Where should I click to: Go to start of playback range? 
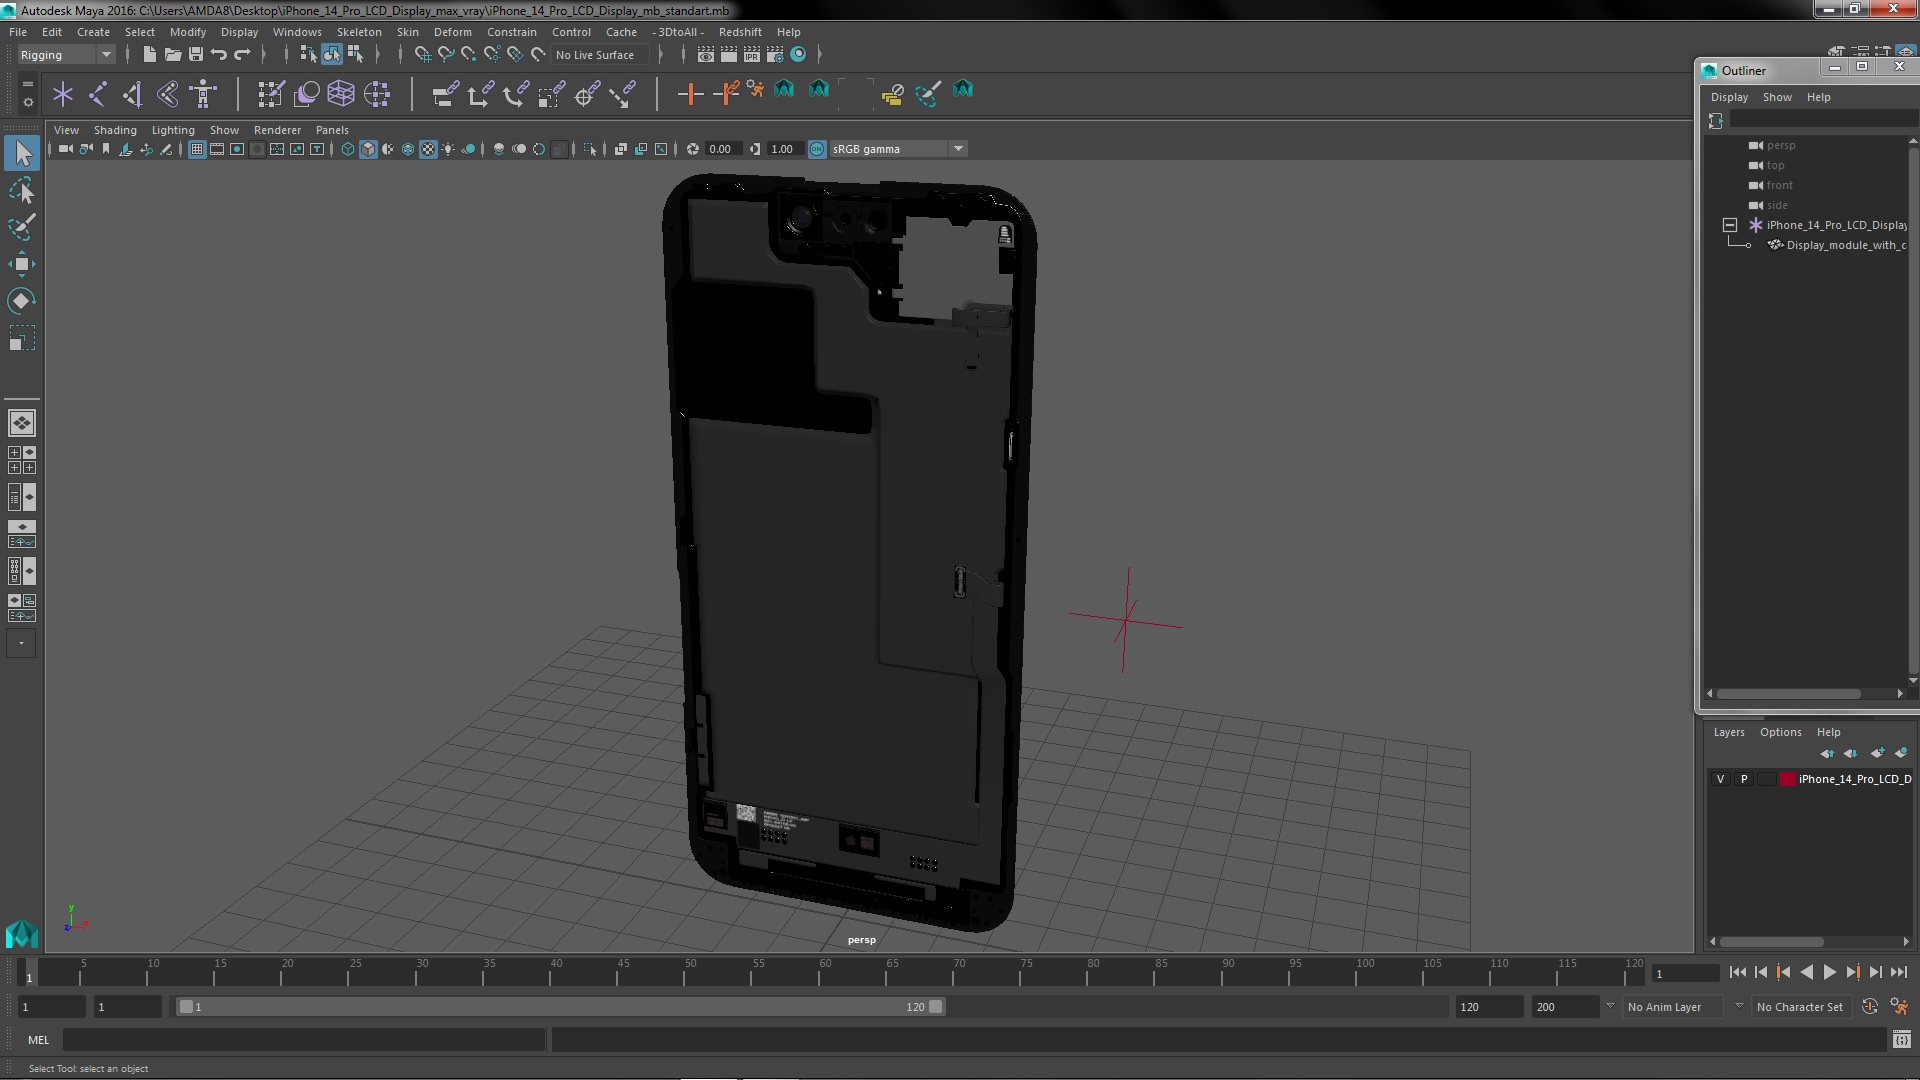click(x=1737, y=972)
